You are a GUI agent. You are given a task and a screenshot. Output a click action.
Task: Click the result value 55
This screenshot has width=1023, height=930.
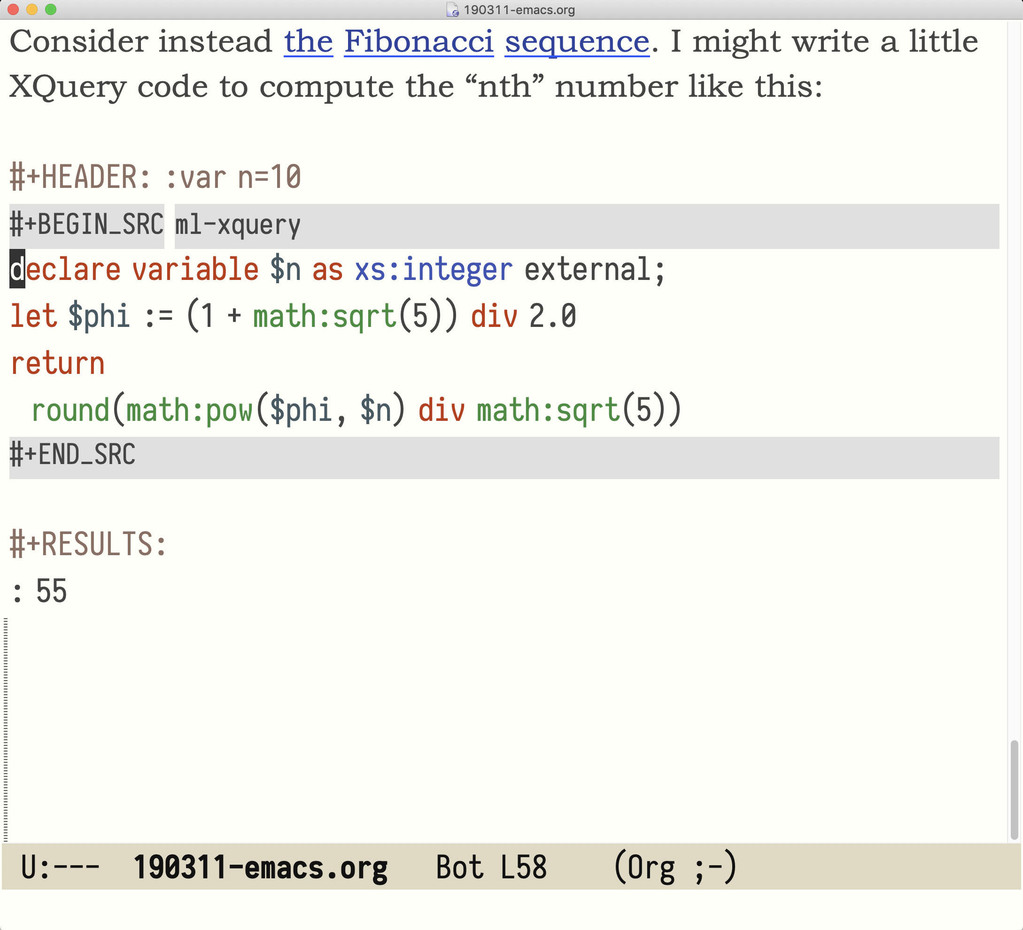tap(52, 591)
